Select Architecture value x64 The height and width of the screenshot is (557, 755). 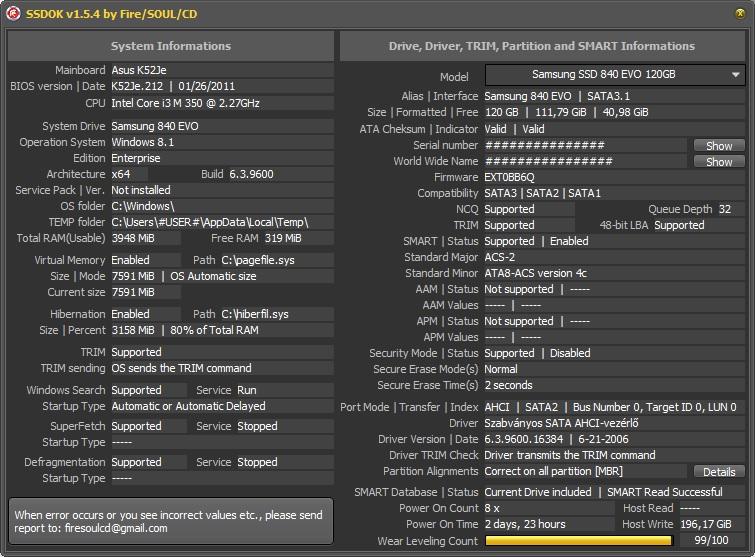121,174
